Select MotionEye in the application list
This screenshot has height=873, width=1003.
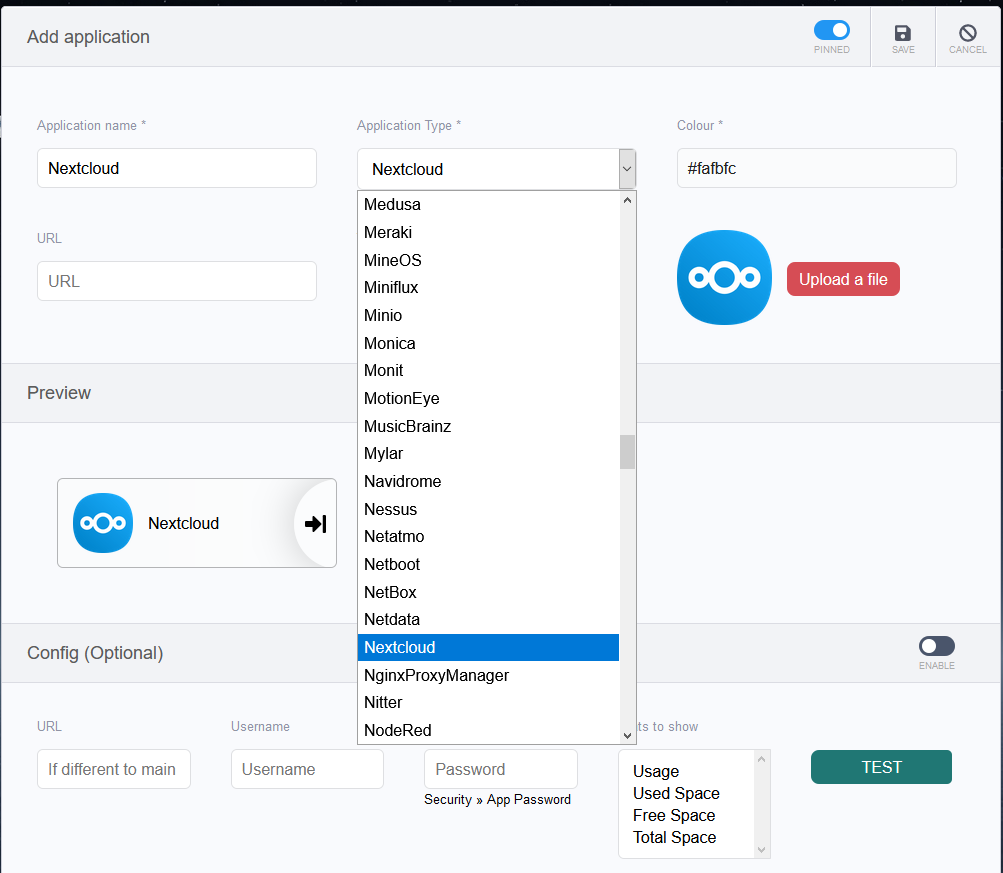[401, 398]
